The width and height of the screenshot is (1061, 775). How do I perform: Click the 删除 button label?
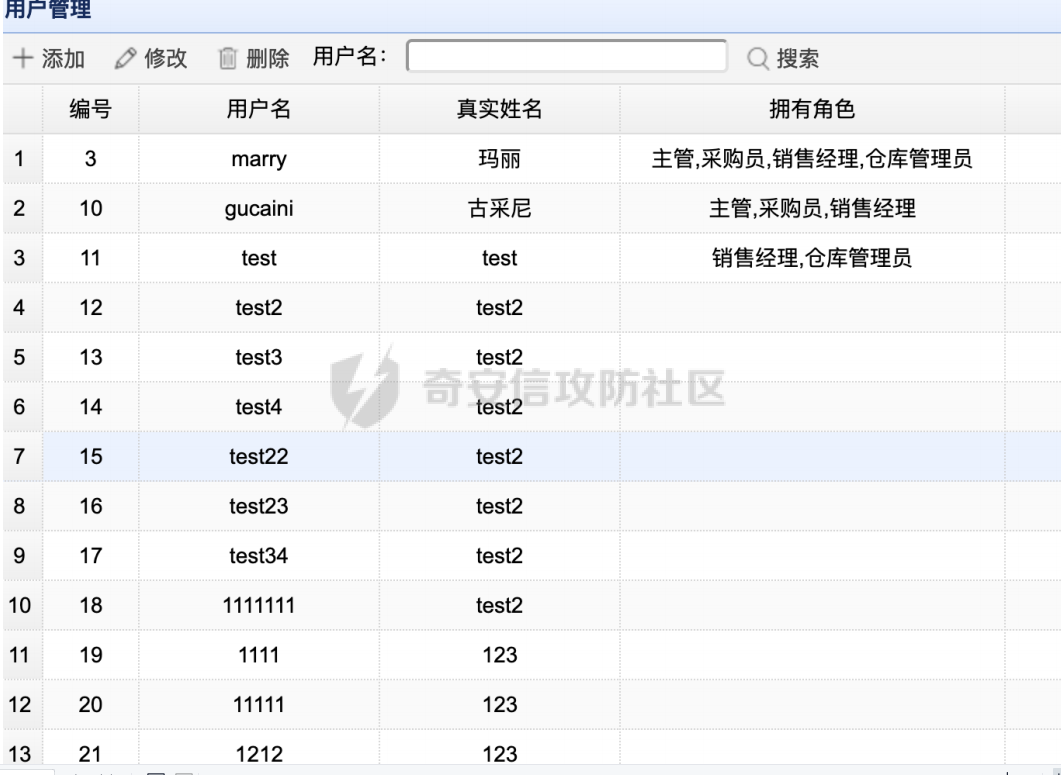[267, 58]
